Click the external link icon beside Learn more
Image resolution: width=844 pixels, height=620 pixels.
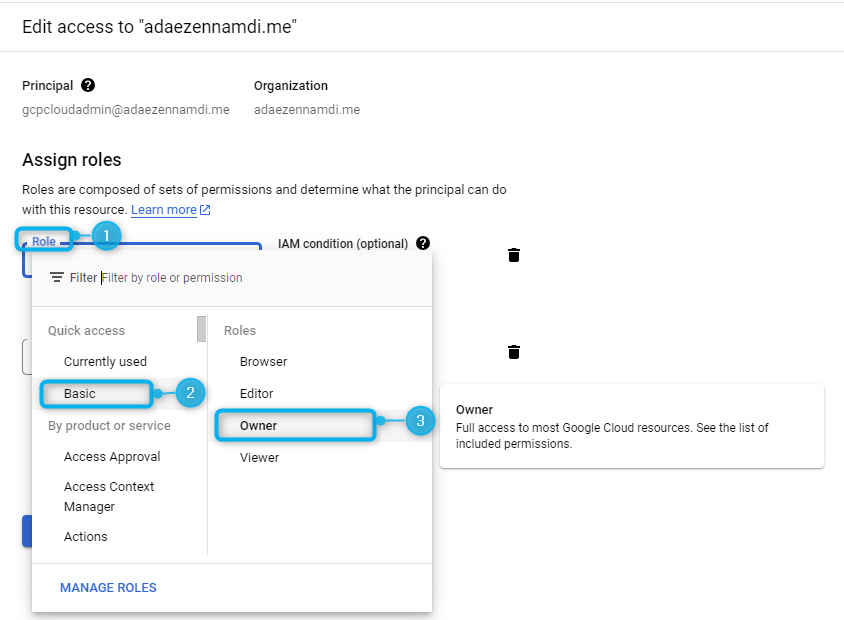[x=205, y=210]
